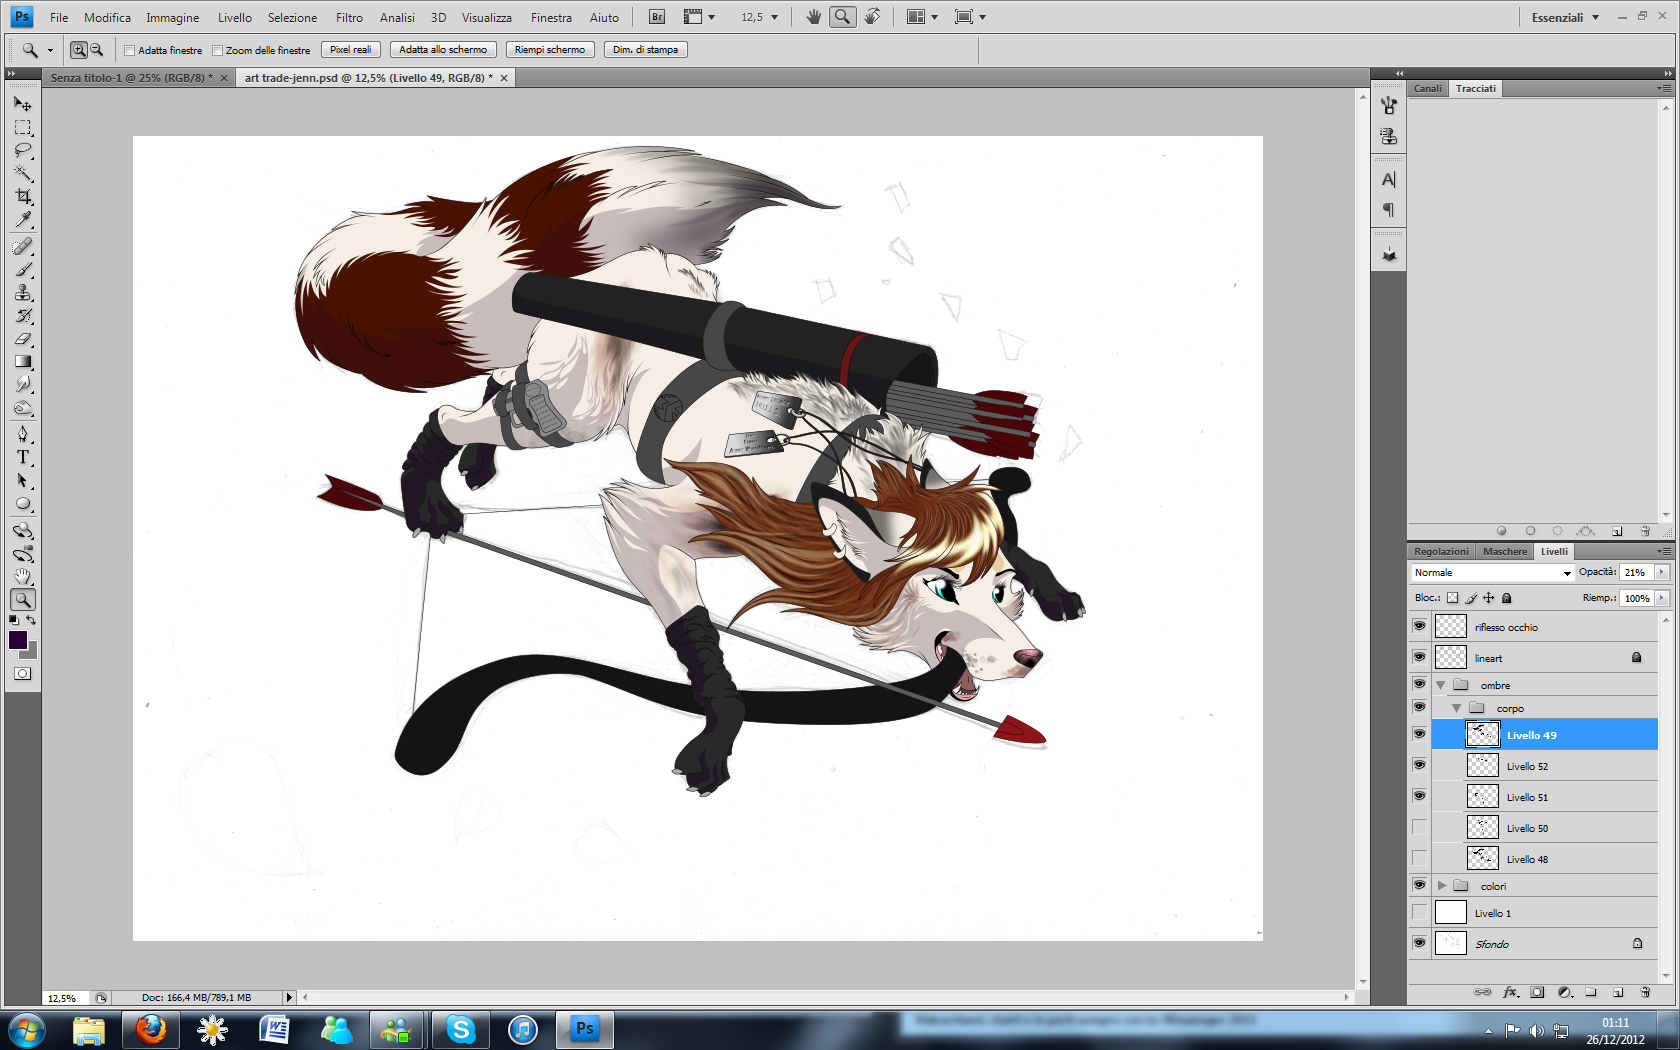Click the foreground color swatch
Image resolution: width=1680 pixels, height=1050 pixels.
click(x=18, y=641)
